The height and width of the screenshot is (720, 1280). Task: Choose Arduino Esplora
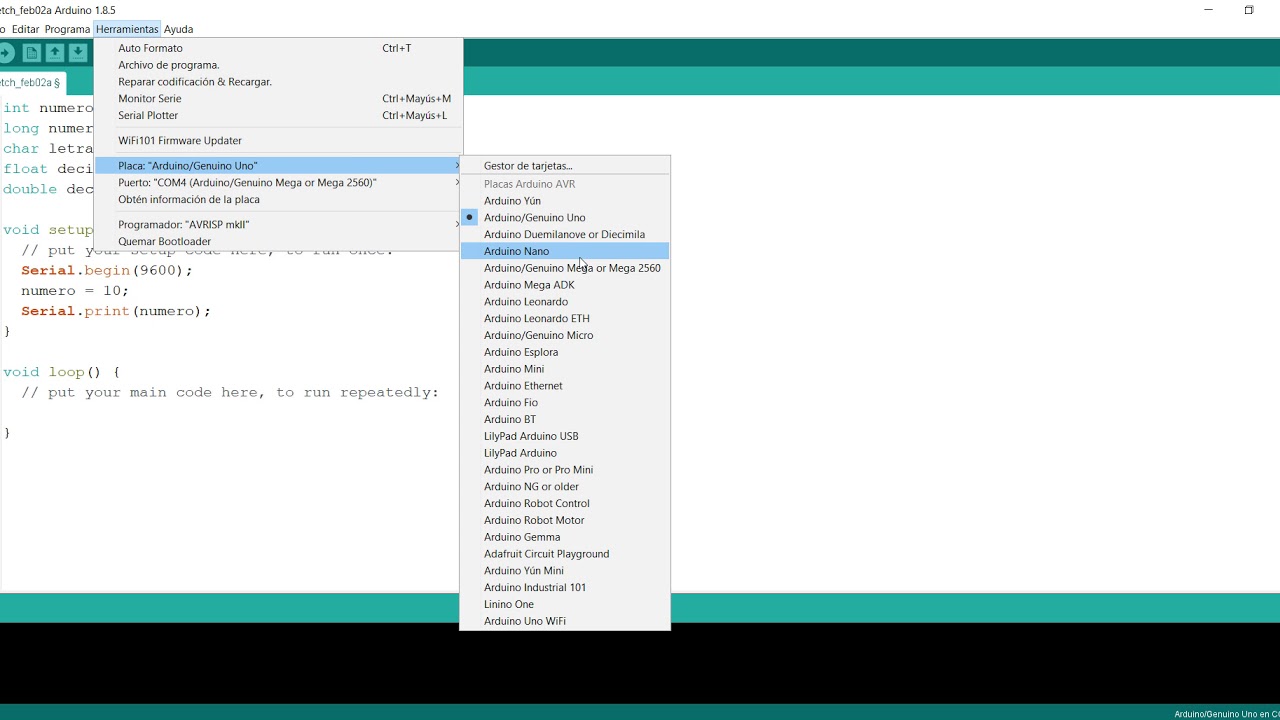pos(565,352)
